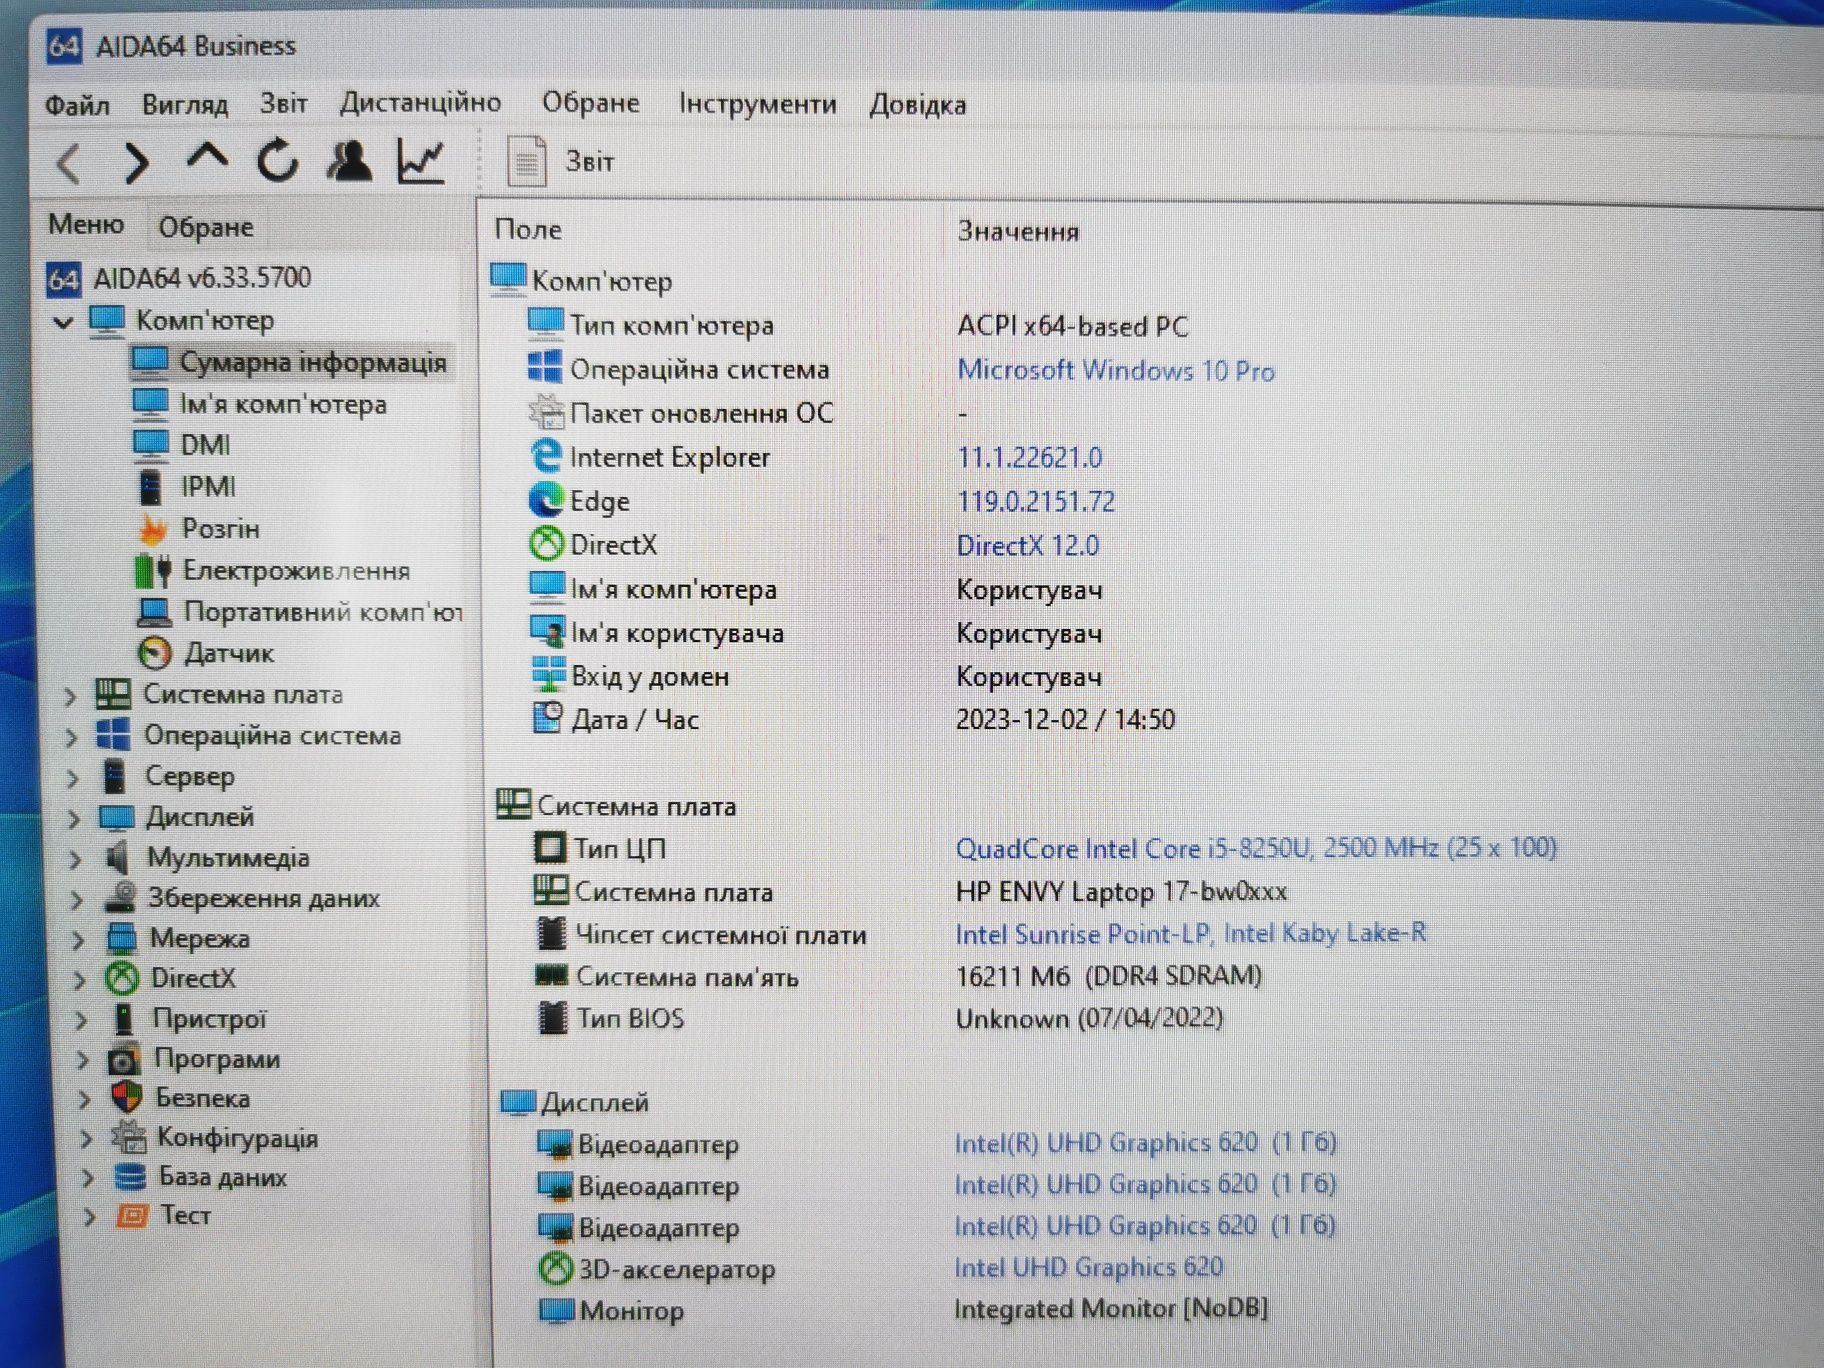Open the Довідка menu

pos(917,104)
